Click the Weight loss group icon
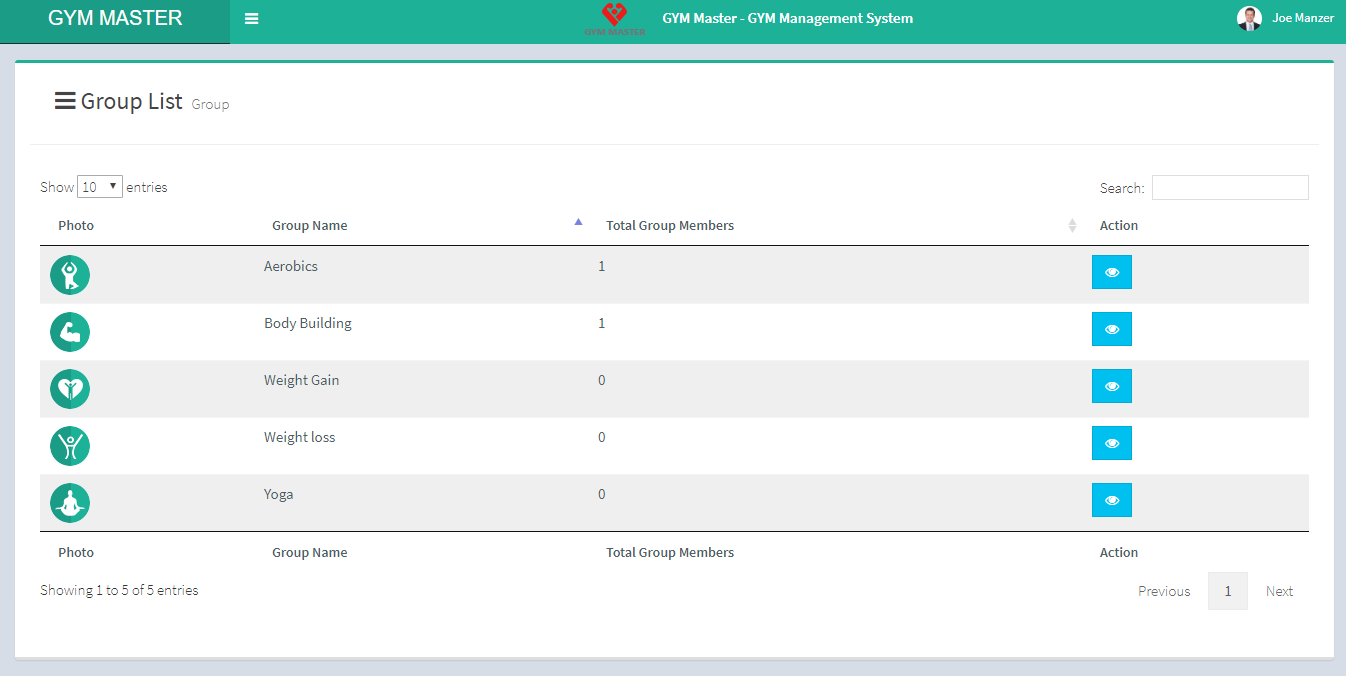The height and width of the screenshot is (676, 1346). (70, 446)
